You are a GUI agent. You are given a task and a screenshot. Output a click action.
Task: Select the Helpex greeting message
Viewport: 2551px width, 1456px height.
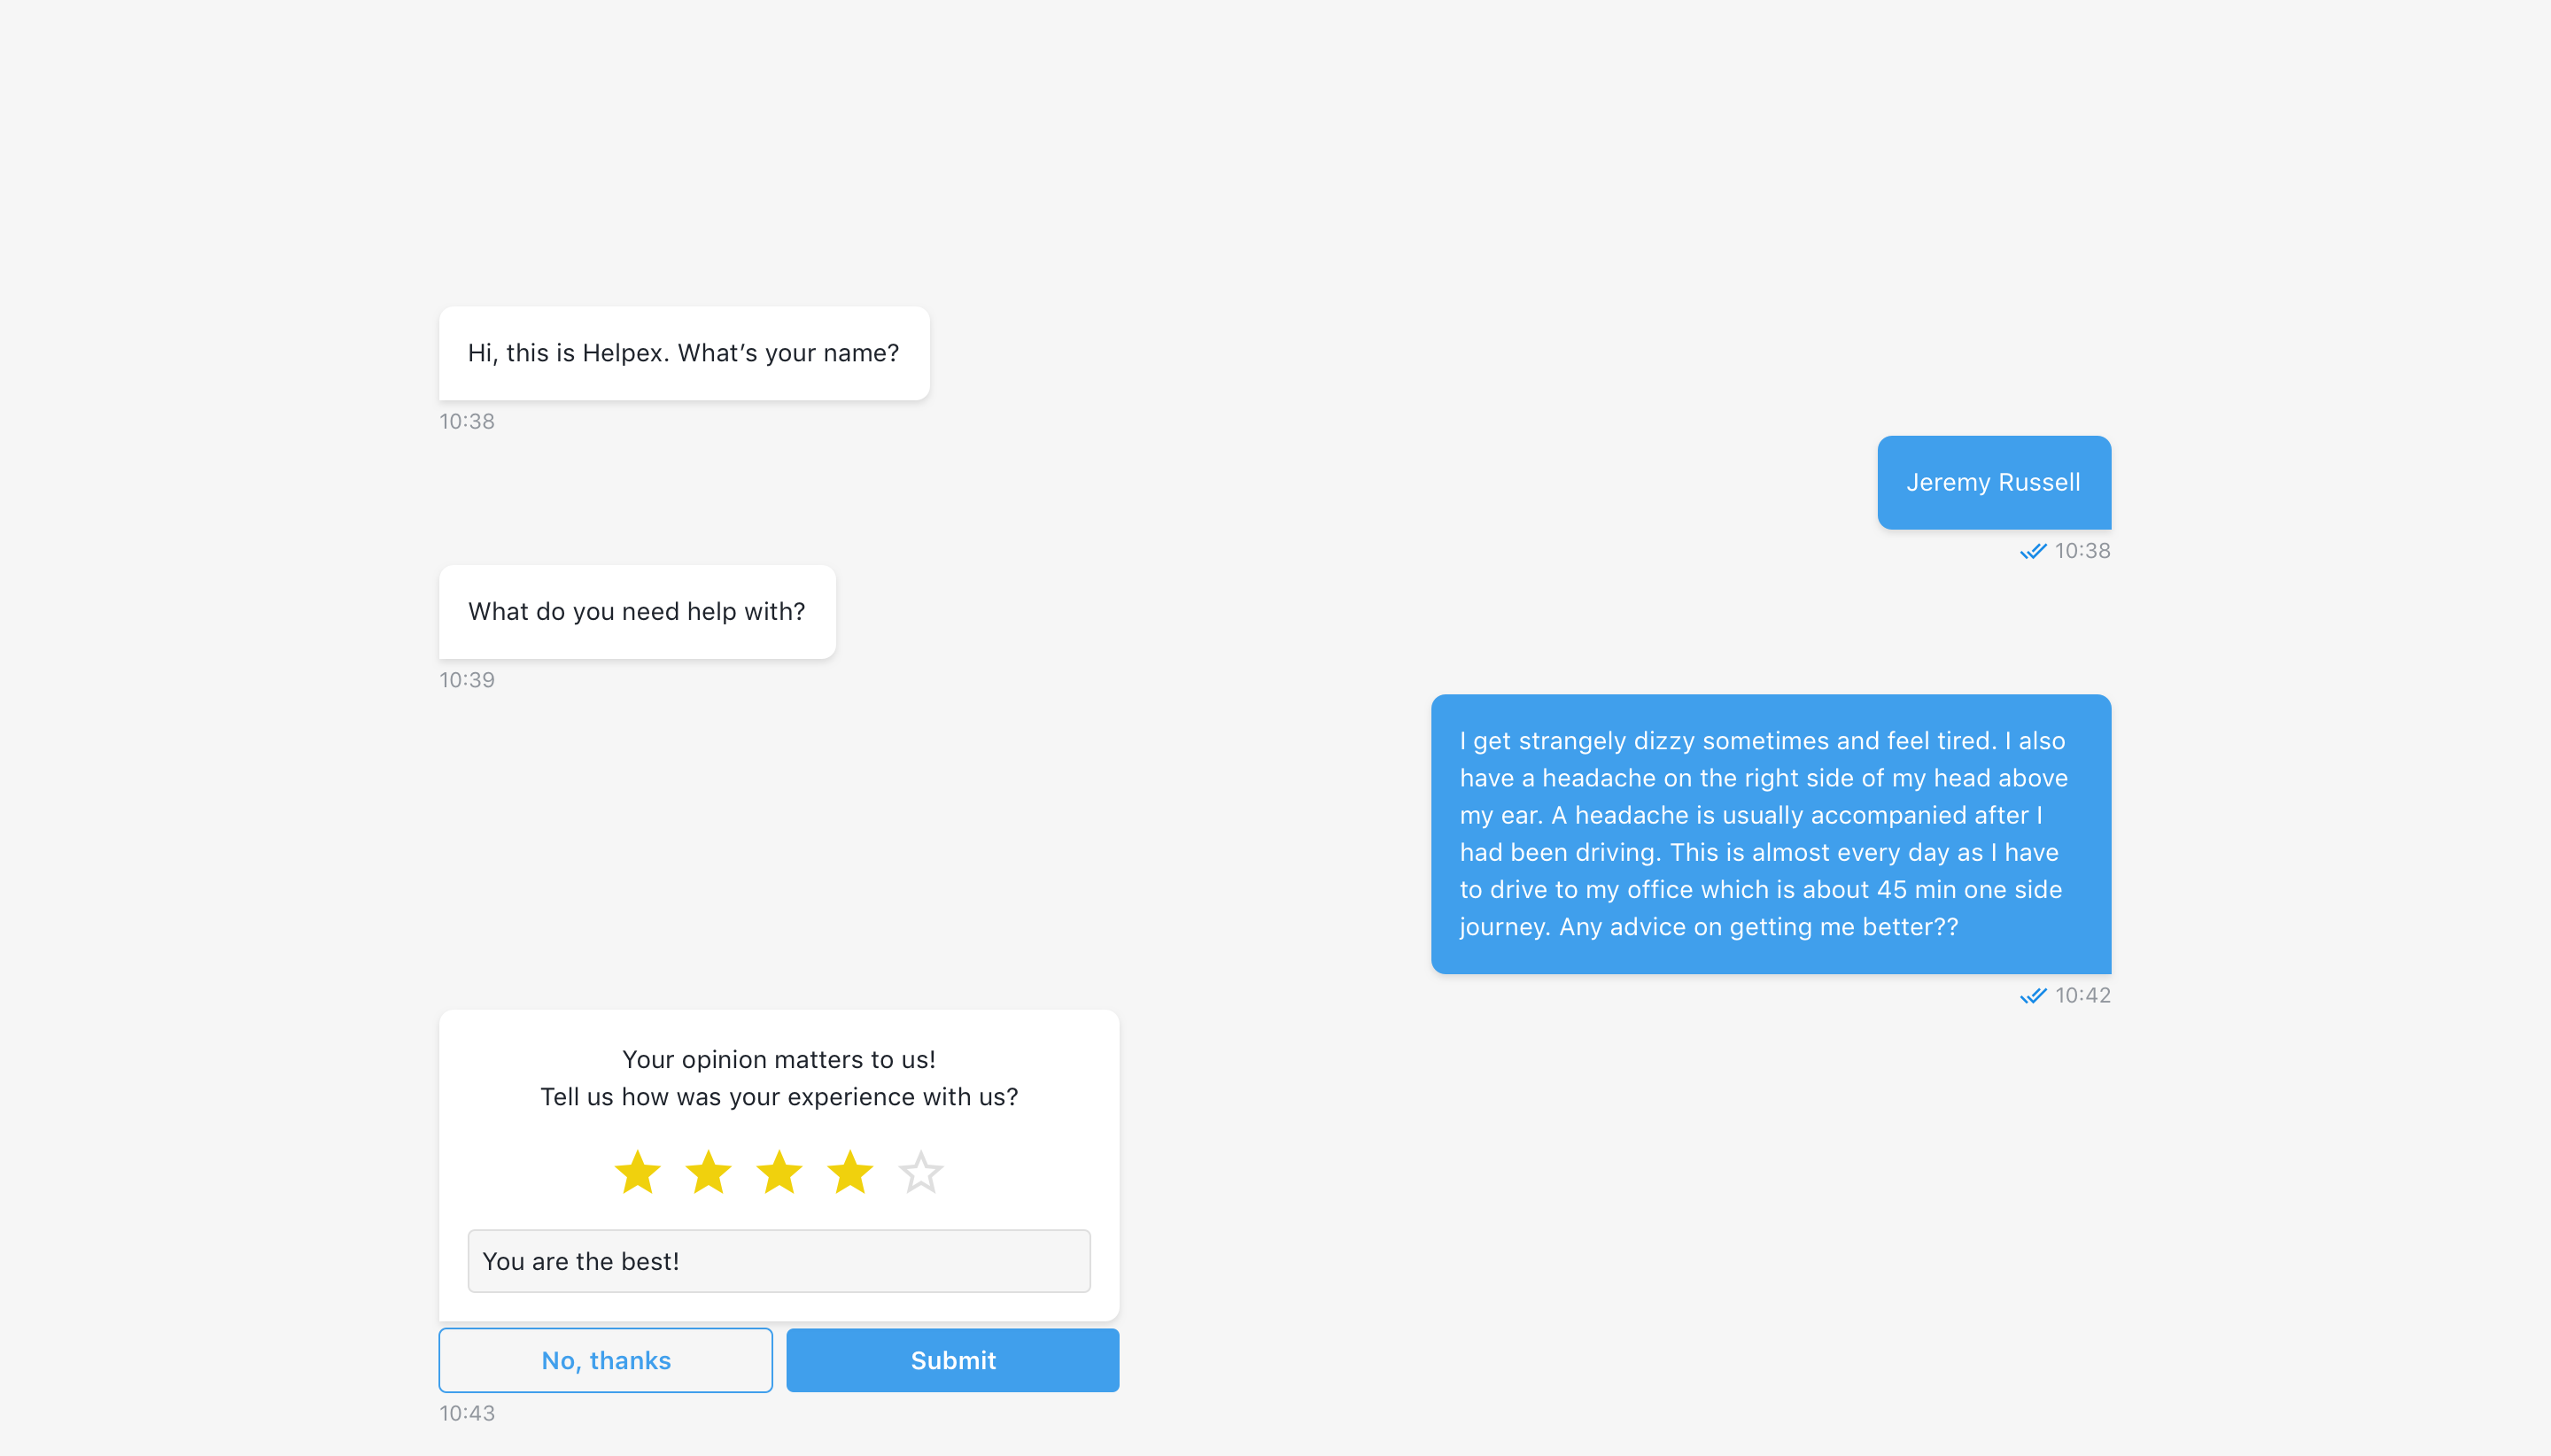click(x=683, y=353)
